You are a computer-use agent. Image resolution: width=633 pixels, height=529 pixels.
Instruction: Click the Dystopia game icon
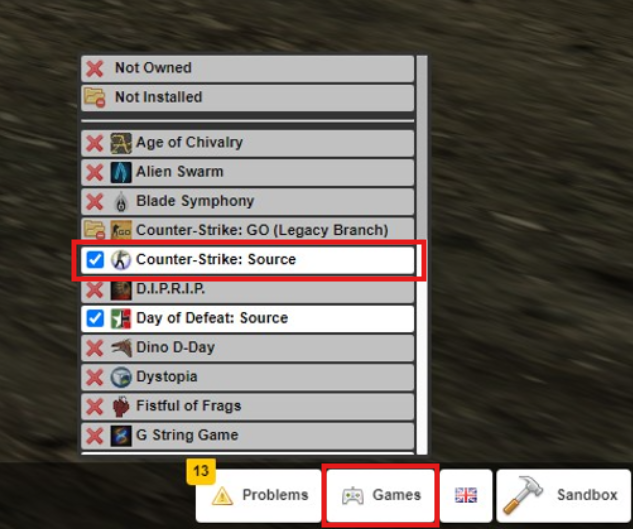(121, 377)
